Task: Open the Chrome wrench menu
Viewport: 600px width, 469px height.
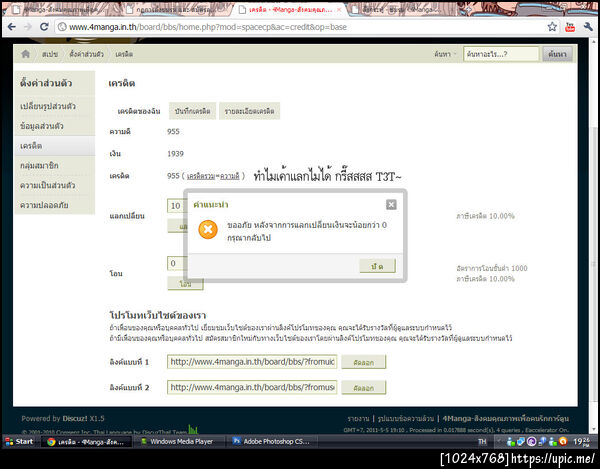Action: (588, 27)
